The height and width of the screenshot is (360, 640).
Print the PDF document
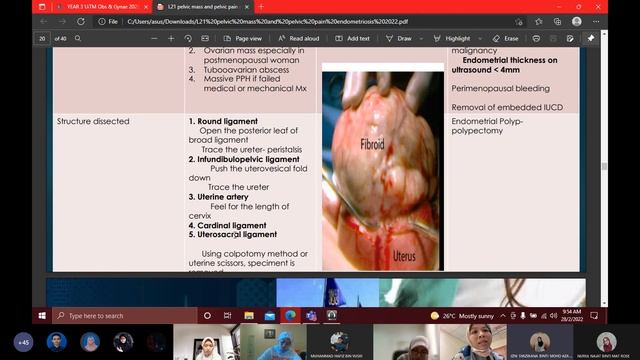(x=536, y=38)
